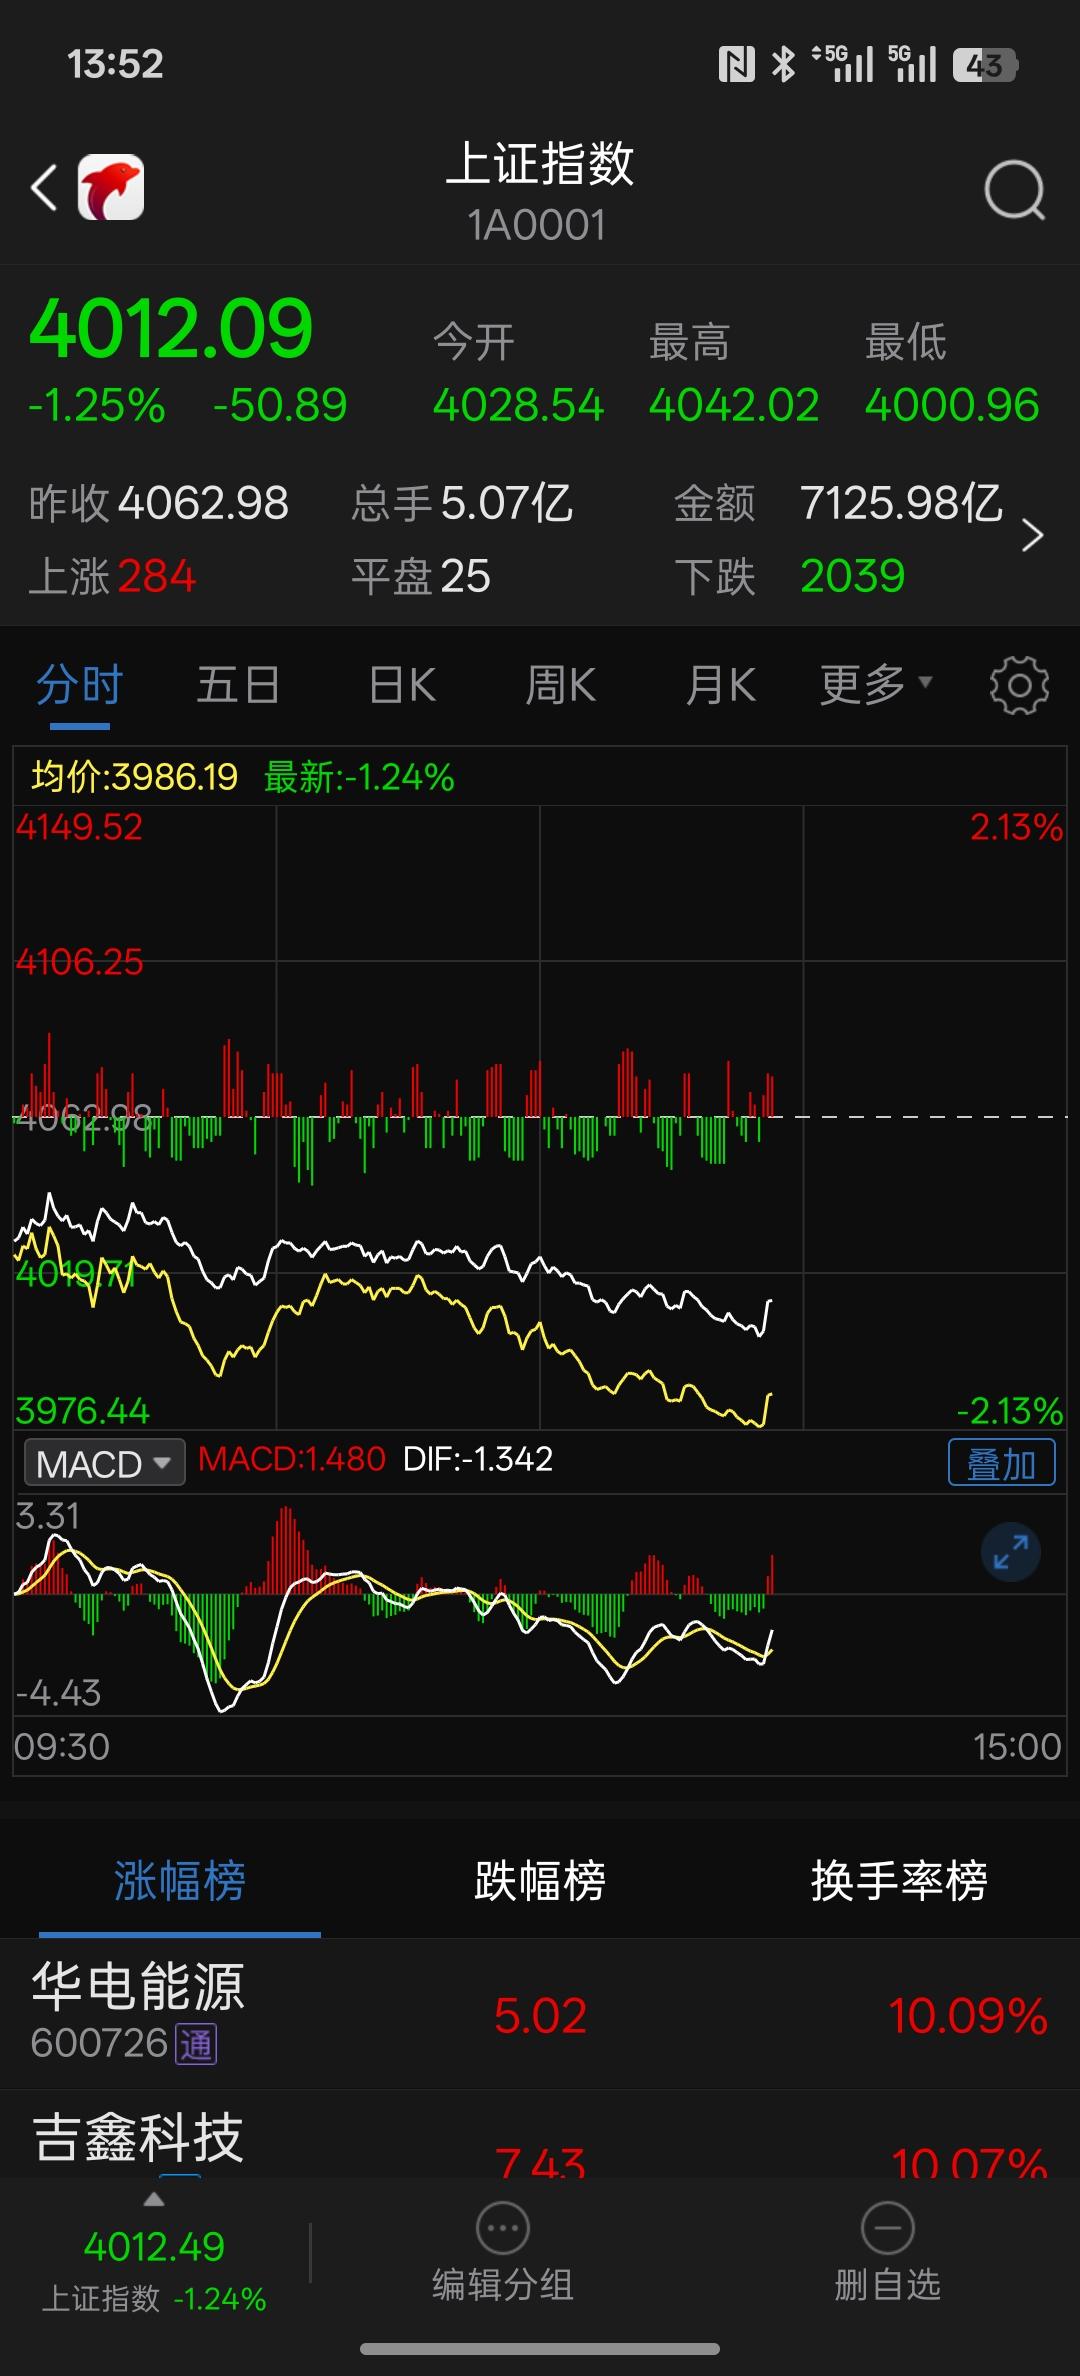
Task: Tap the Bluetooth status icon
Action: click(784, 65)
